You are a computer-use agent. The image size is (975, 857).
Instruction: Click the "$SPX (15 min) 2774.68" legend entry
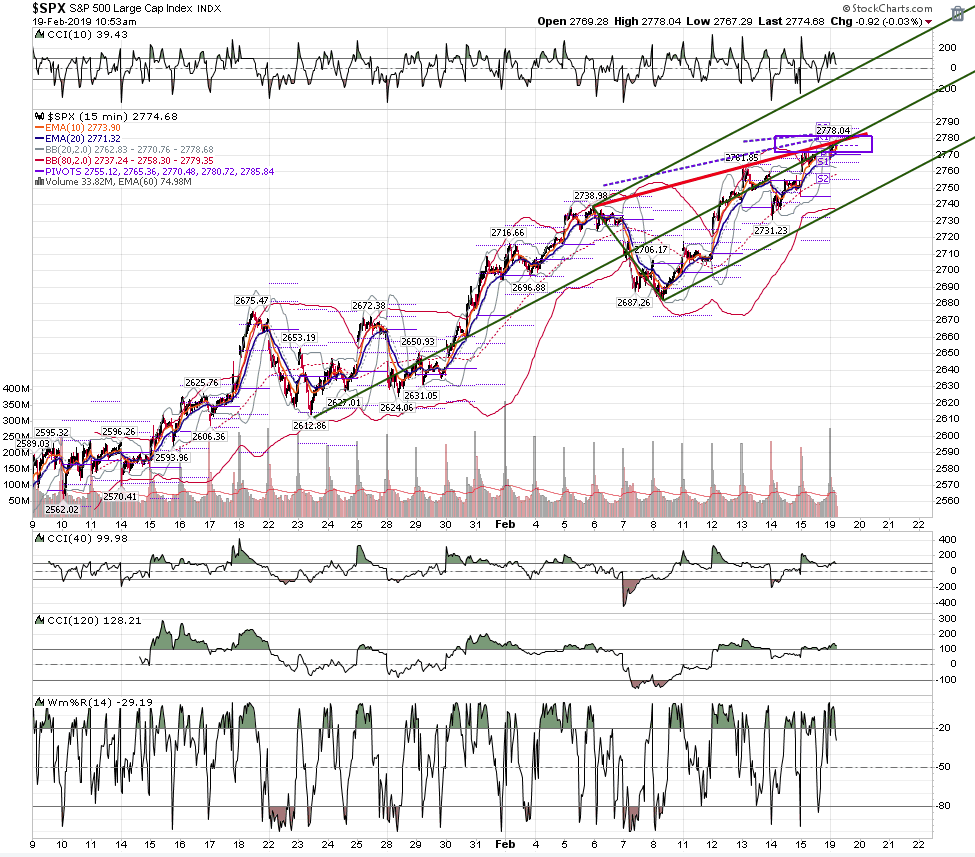coord(112,116)
